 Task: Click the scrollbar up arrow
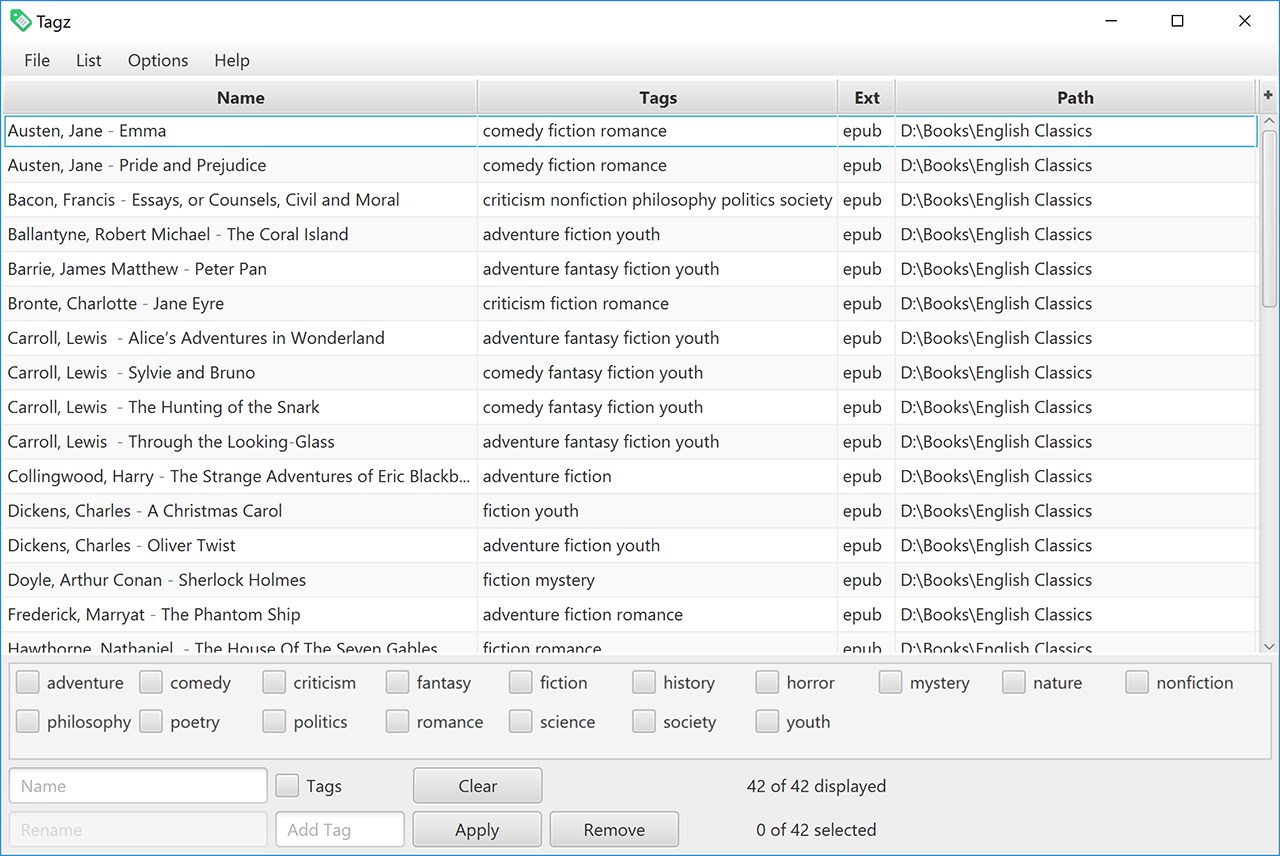(x=1269, y=122)
